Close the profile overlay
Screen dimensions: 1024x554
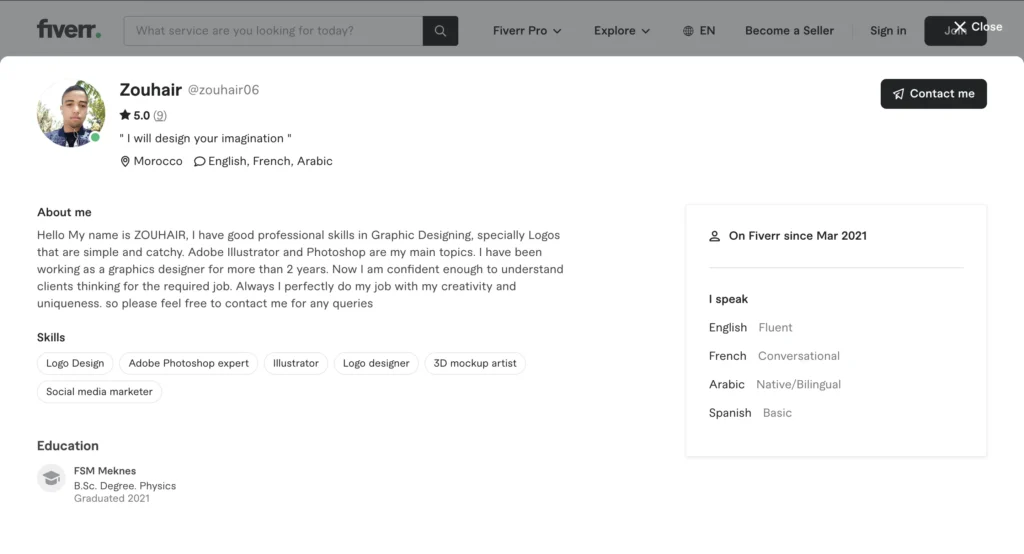978,27
